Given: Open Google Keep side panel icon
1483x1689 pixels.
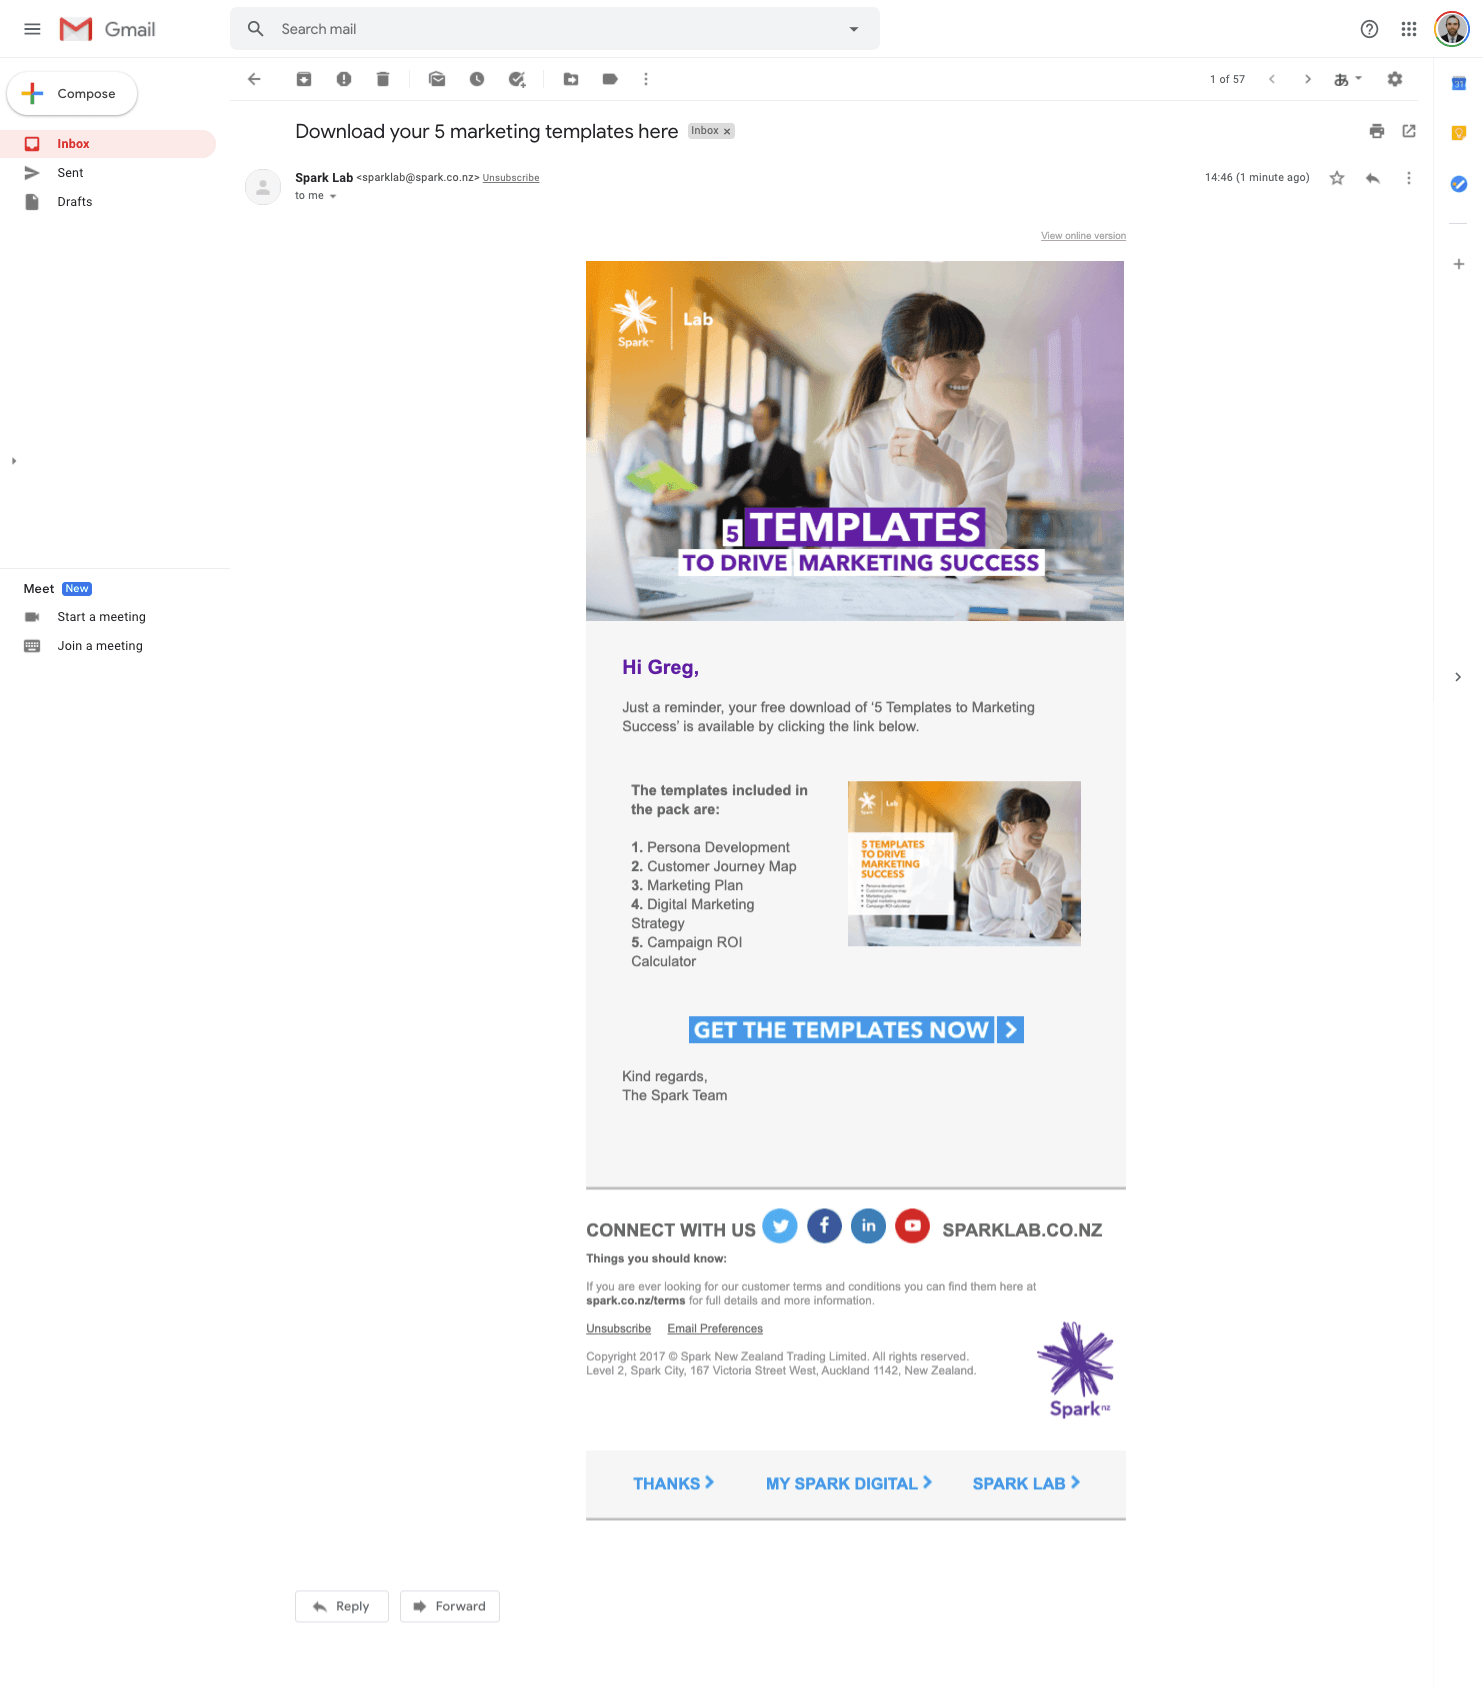Looking at the screenshot, I should coord(1459,133).
